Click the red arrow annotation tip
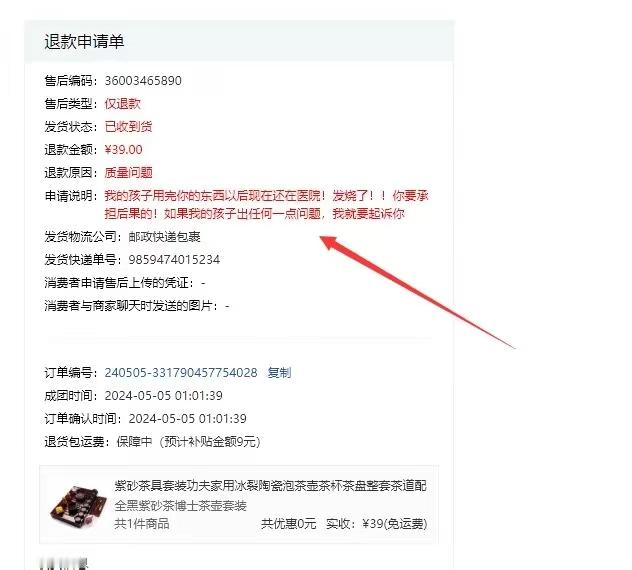The image size is (632, 570). [323, 239]
